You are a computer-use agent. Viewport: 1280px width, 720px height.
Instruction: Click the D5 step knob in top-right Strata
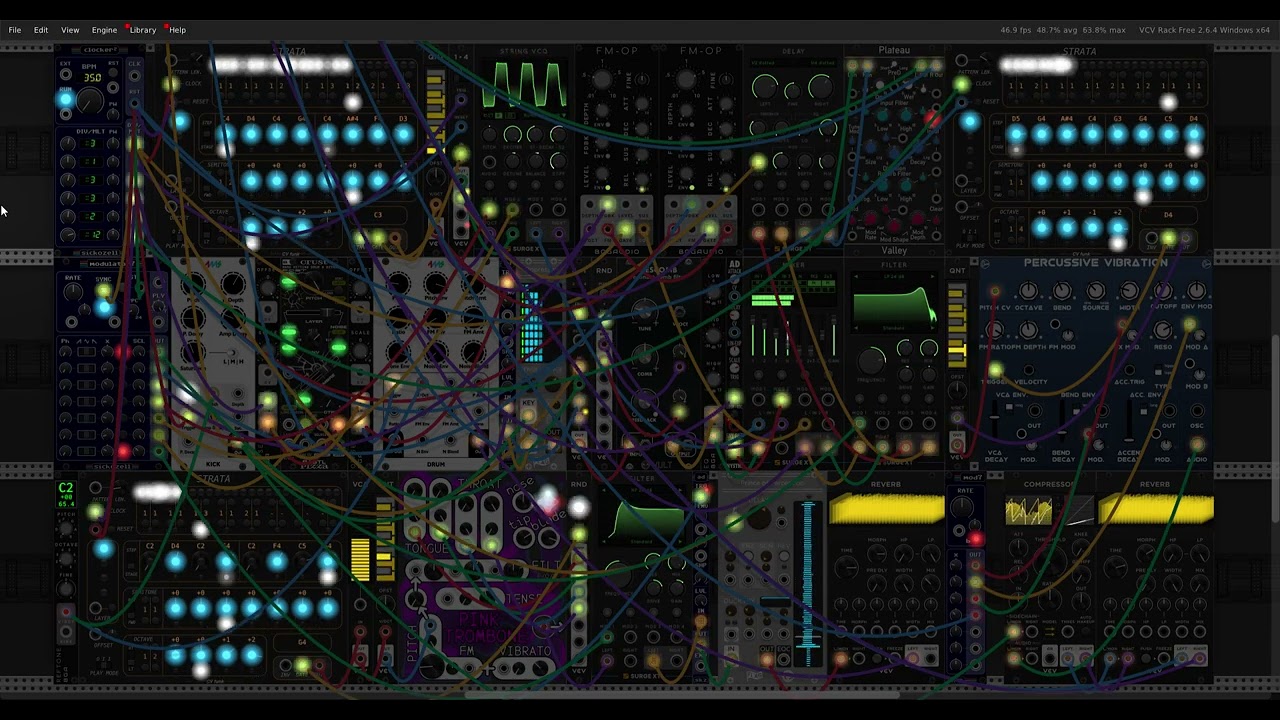point(1017,134)
